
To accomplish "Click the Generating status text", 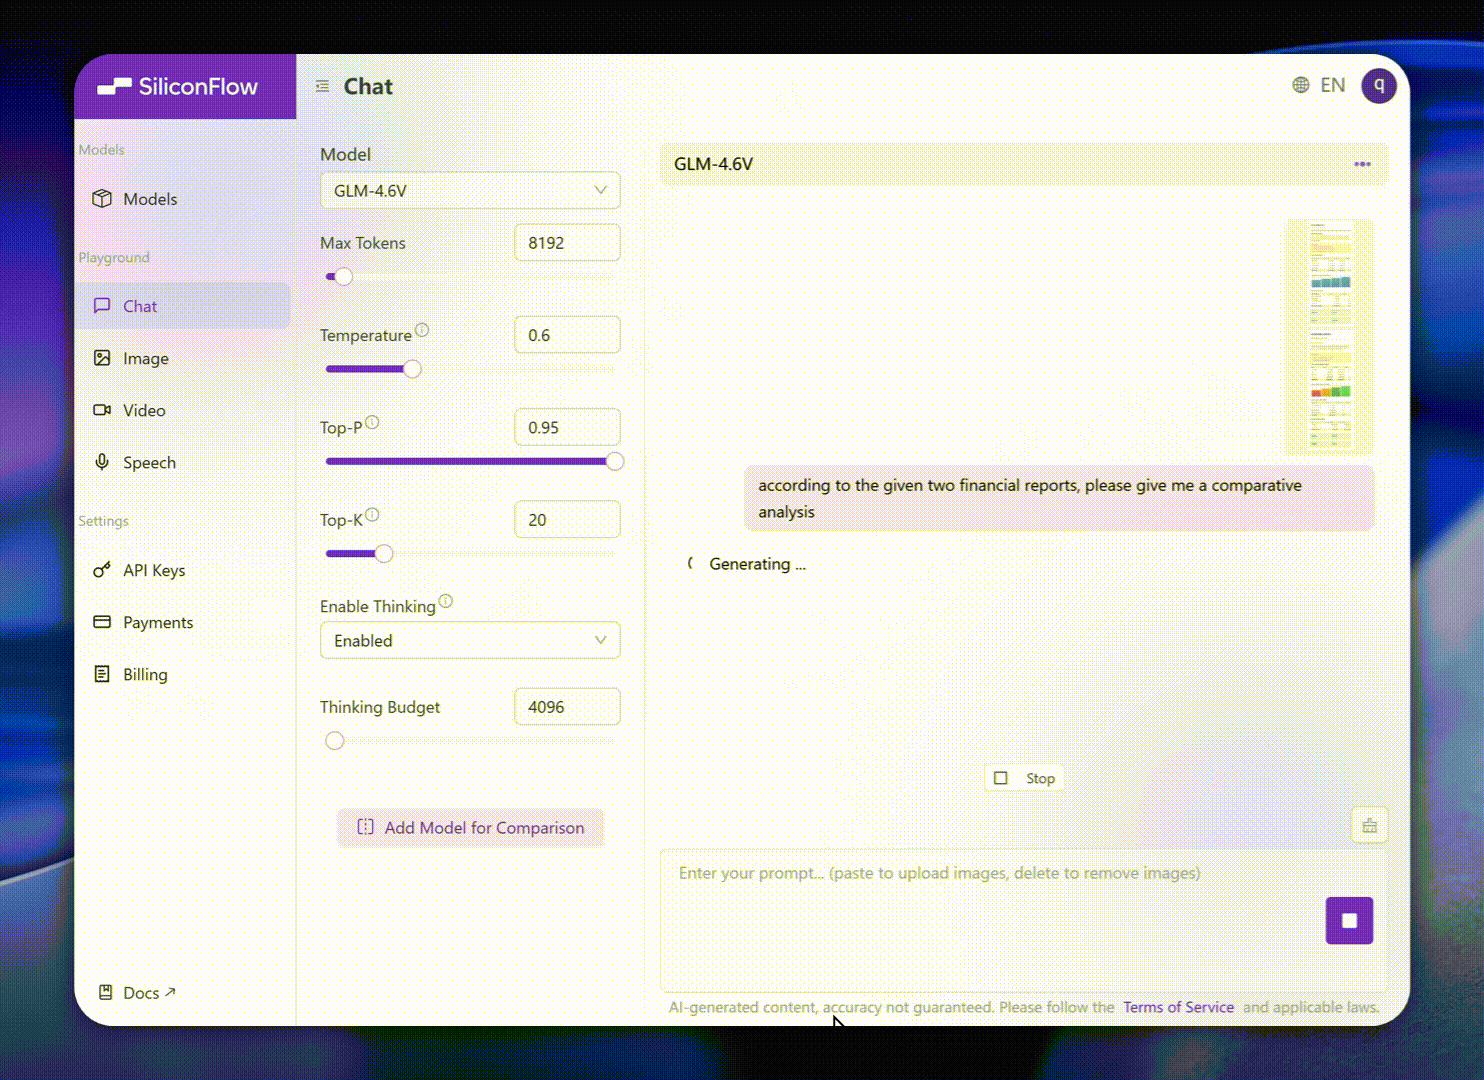I will click(x=757, y=564).
